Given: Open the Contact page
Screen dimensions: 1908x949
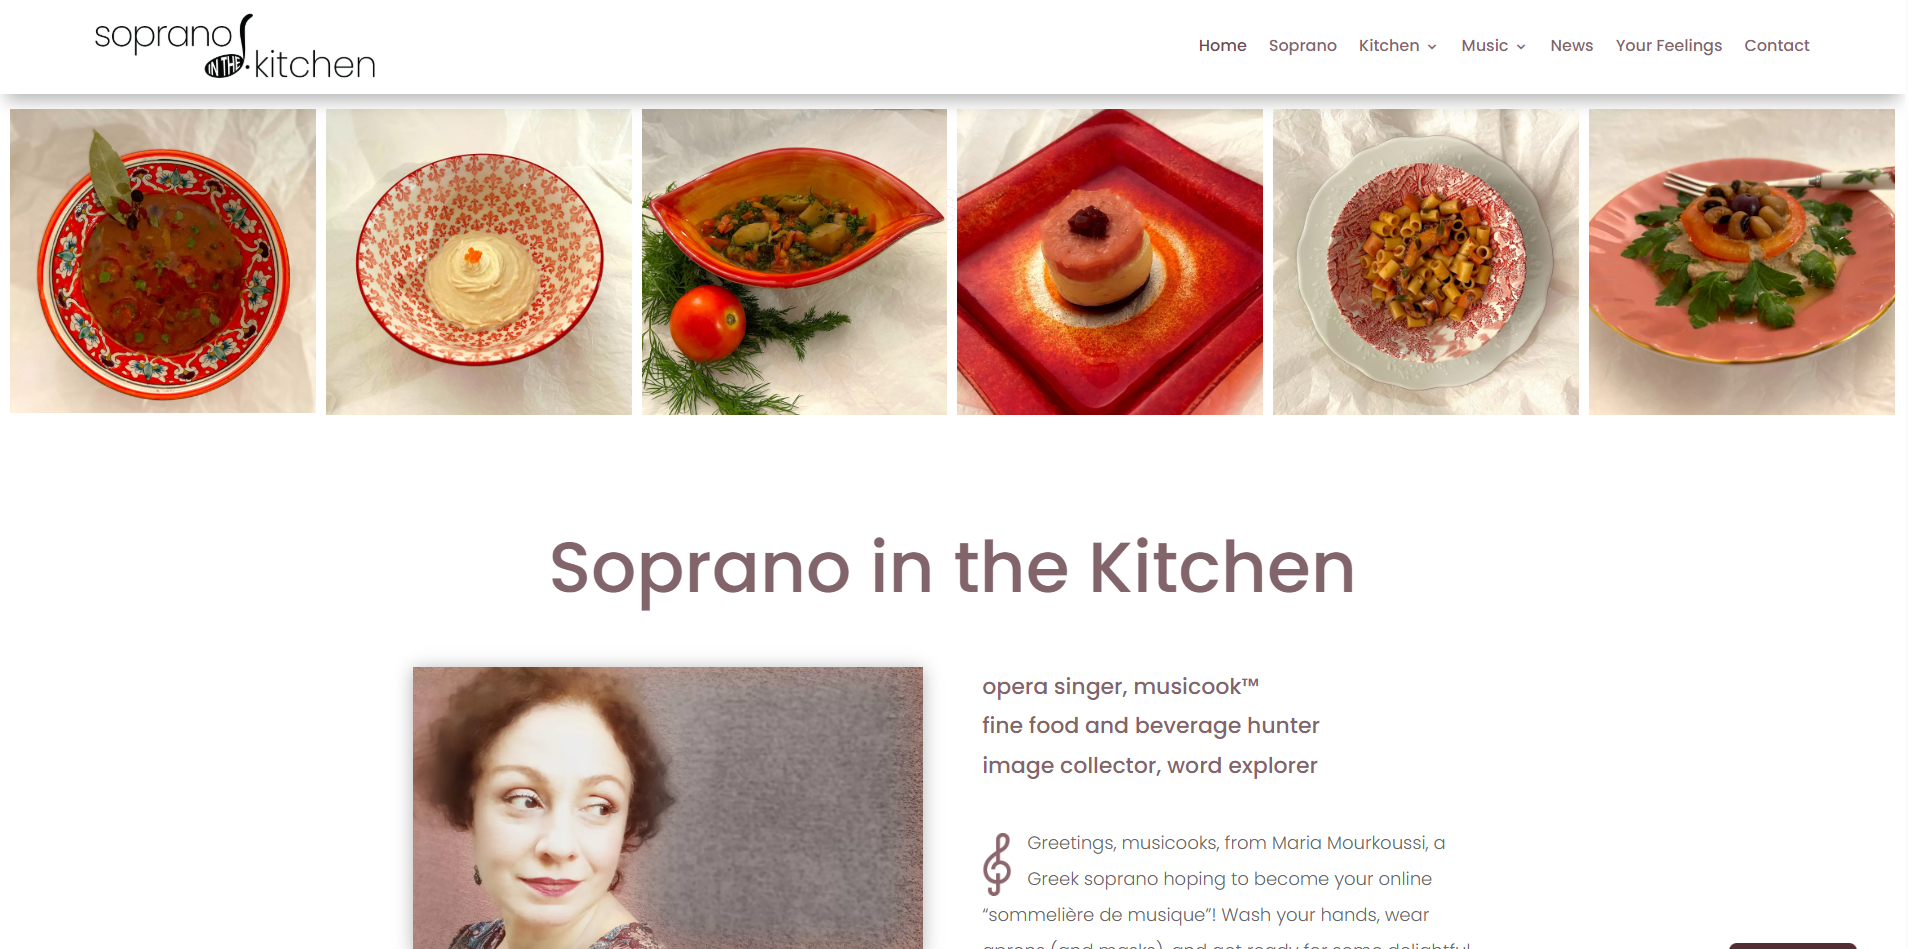Looking at the screenshot, I should point(1776,46).
